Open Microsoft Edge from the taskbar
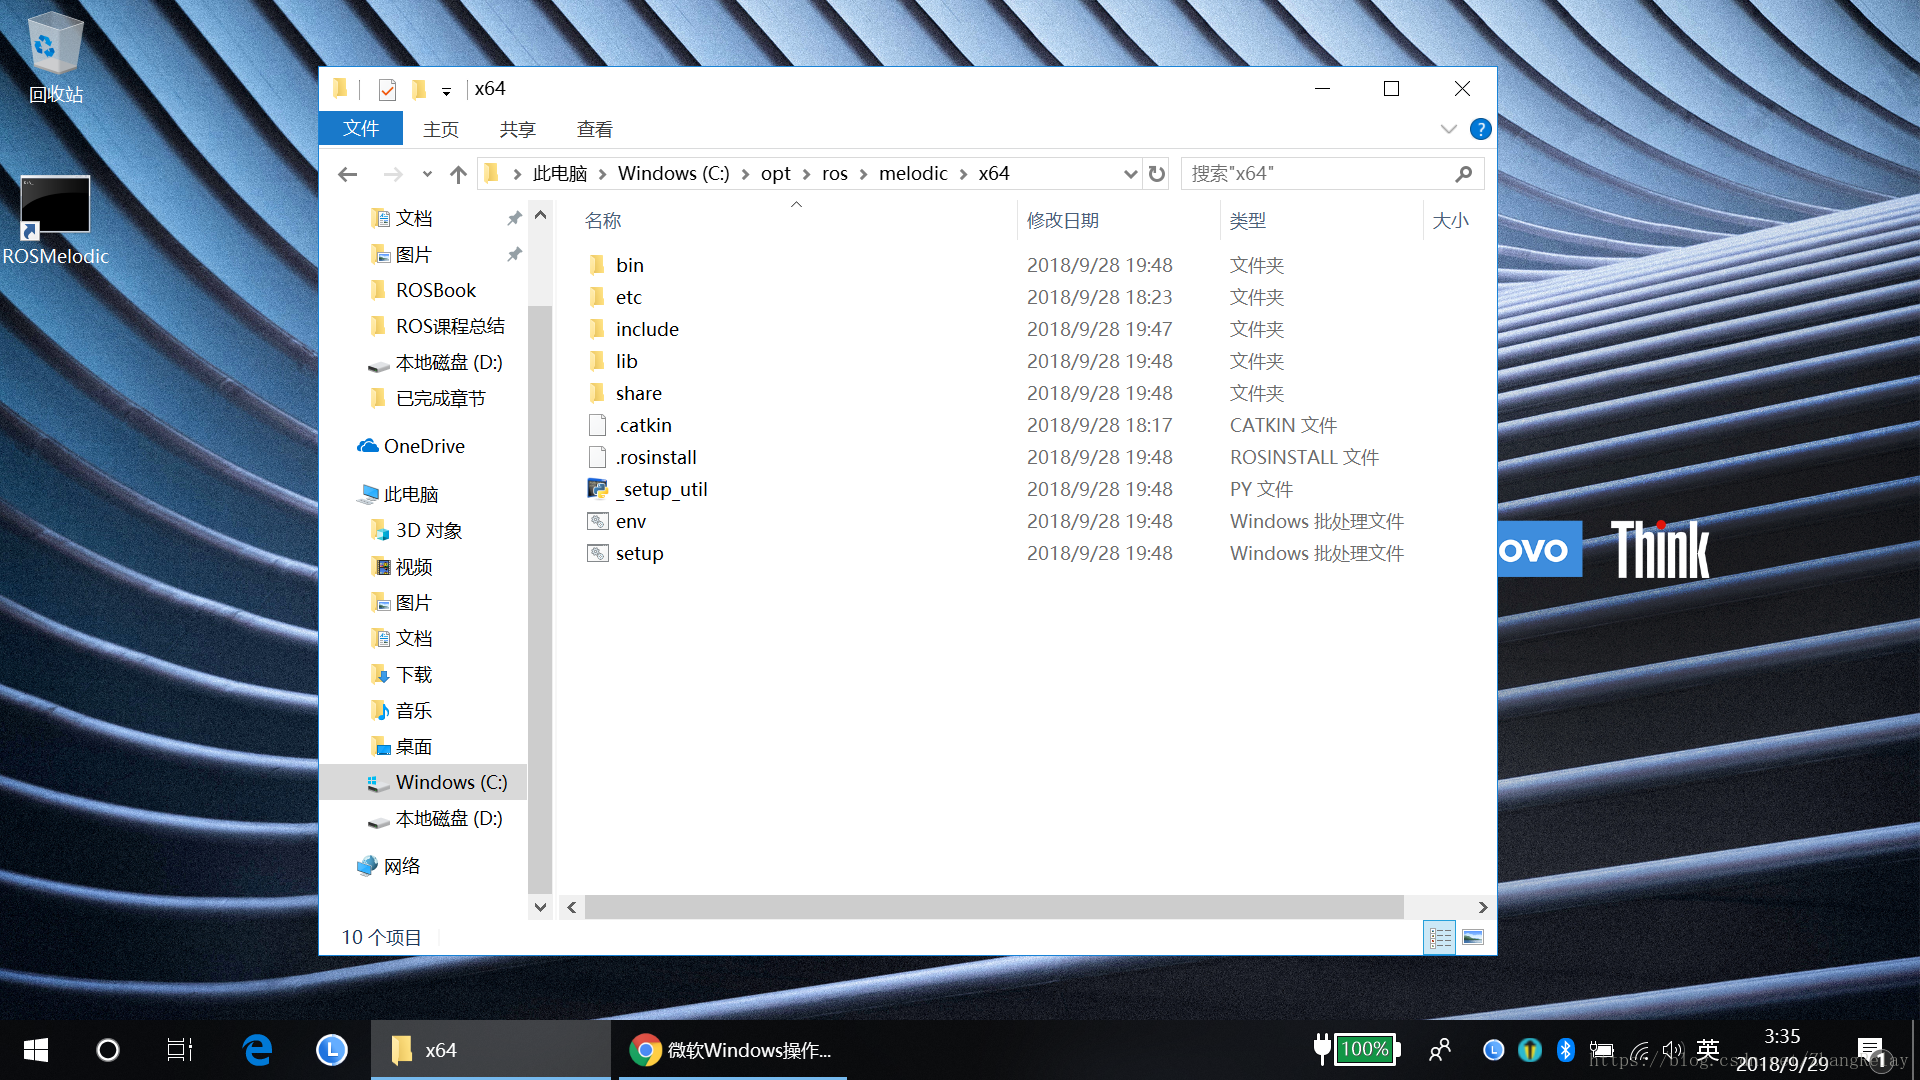Screen dimensions: 1920x1080 point(257,1049)
